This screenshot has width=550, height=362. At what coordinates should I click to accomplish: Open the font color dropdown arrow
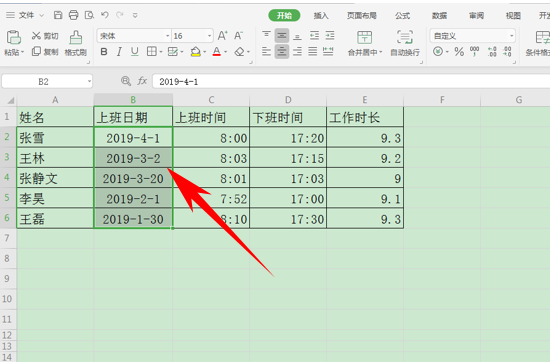click(x=226, y=52)
